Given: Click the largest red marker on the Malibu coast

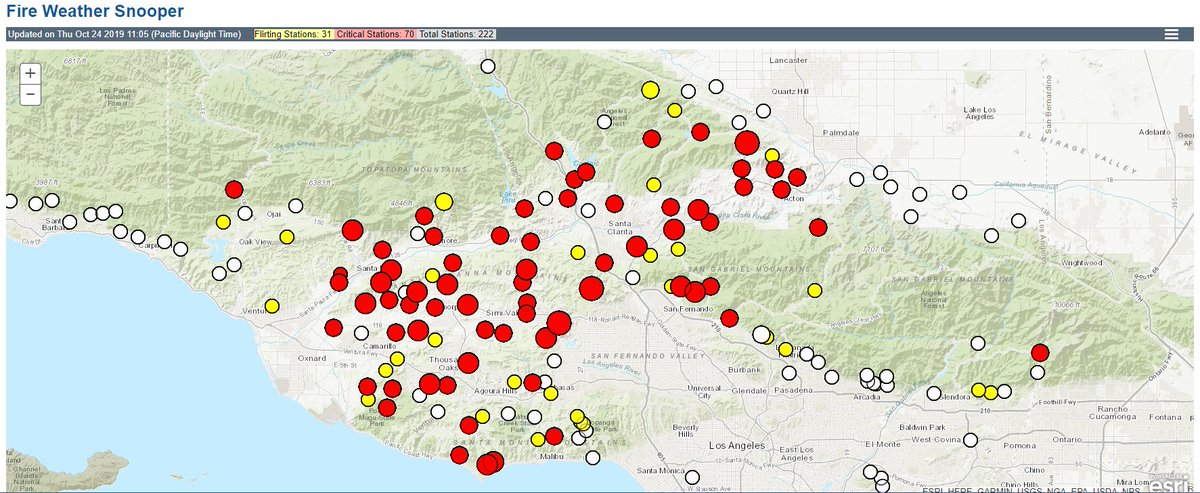Looking at the screenshot, I should 488,464.
